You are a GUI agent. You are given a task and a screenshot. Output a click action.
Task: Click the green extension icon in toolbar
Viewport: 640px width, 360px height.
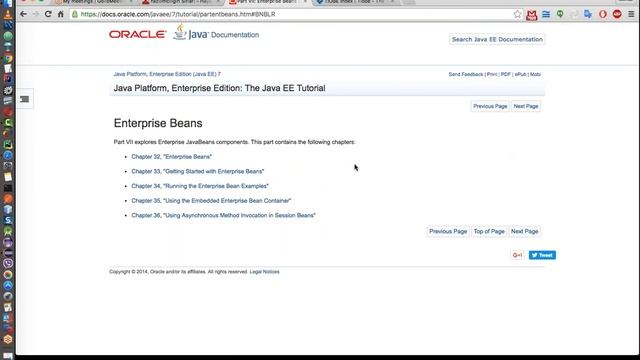[x=560, y=14]
